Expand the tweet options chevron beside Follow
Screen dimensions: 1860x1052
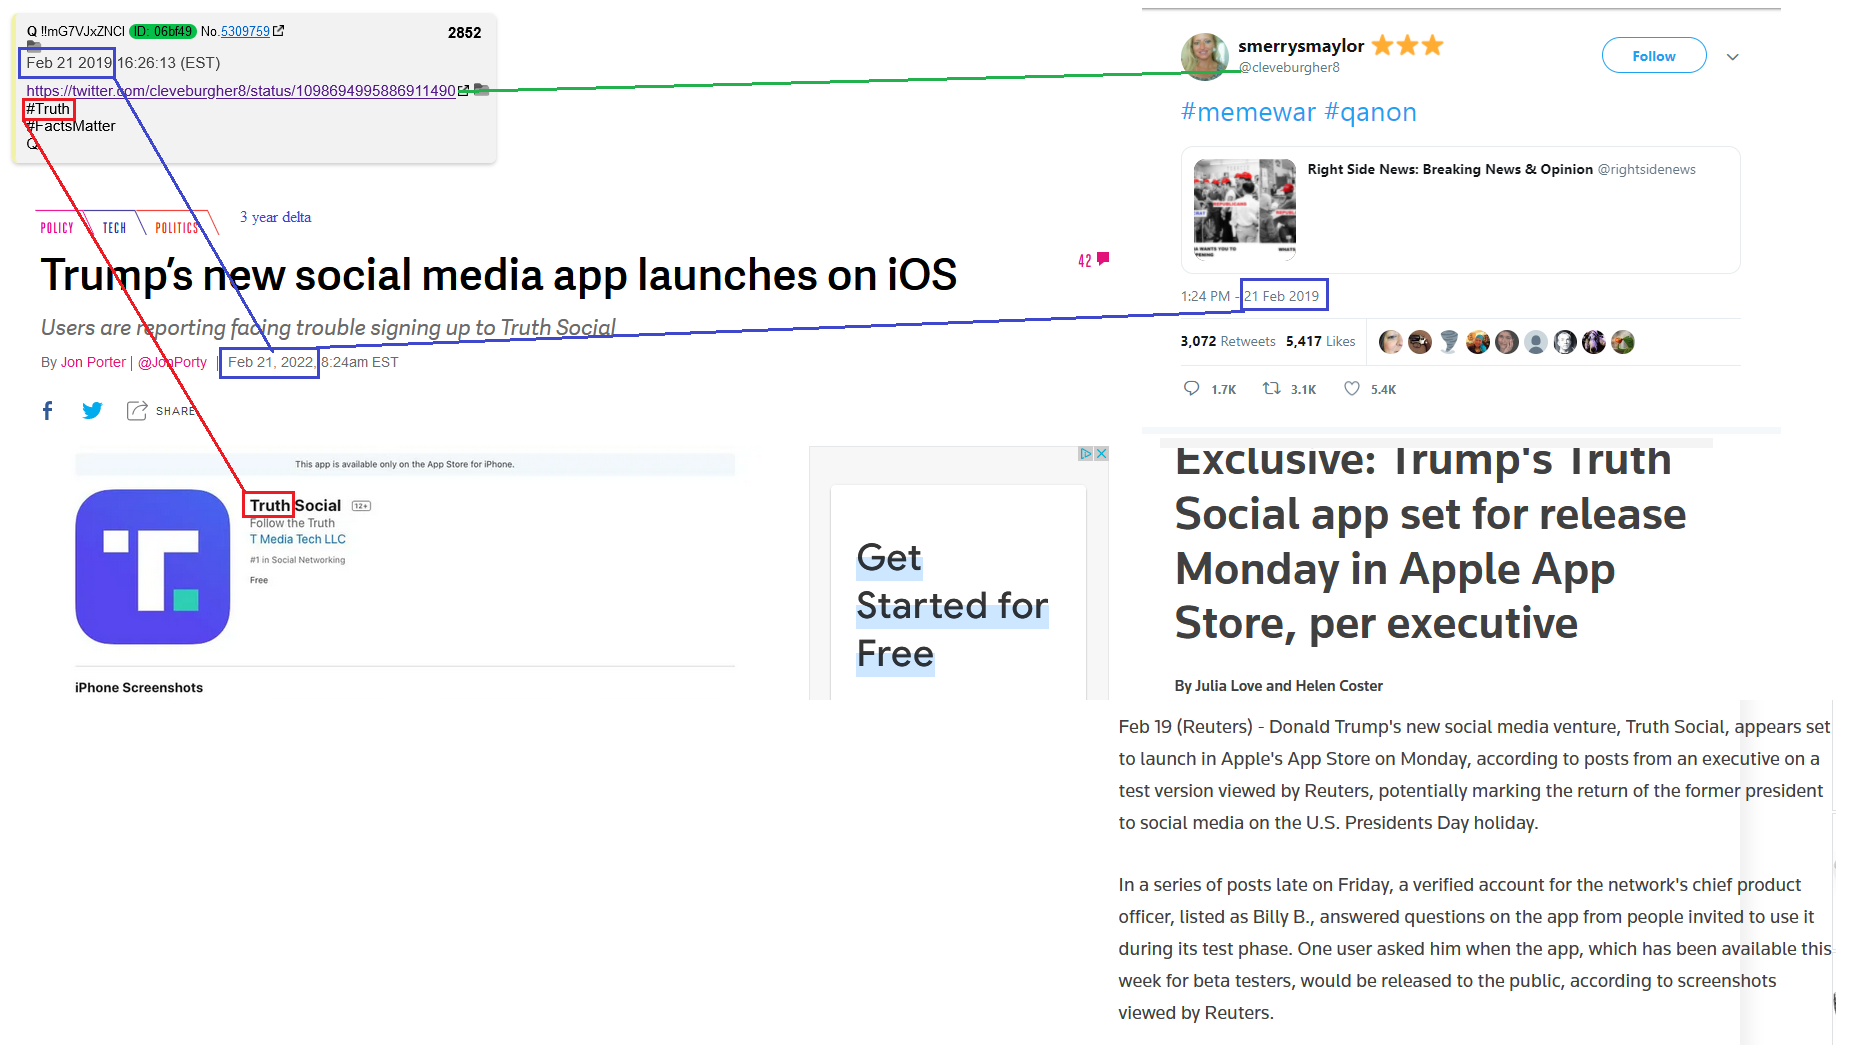(1733, 57)
